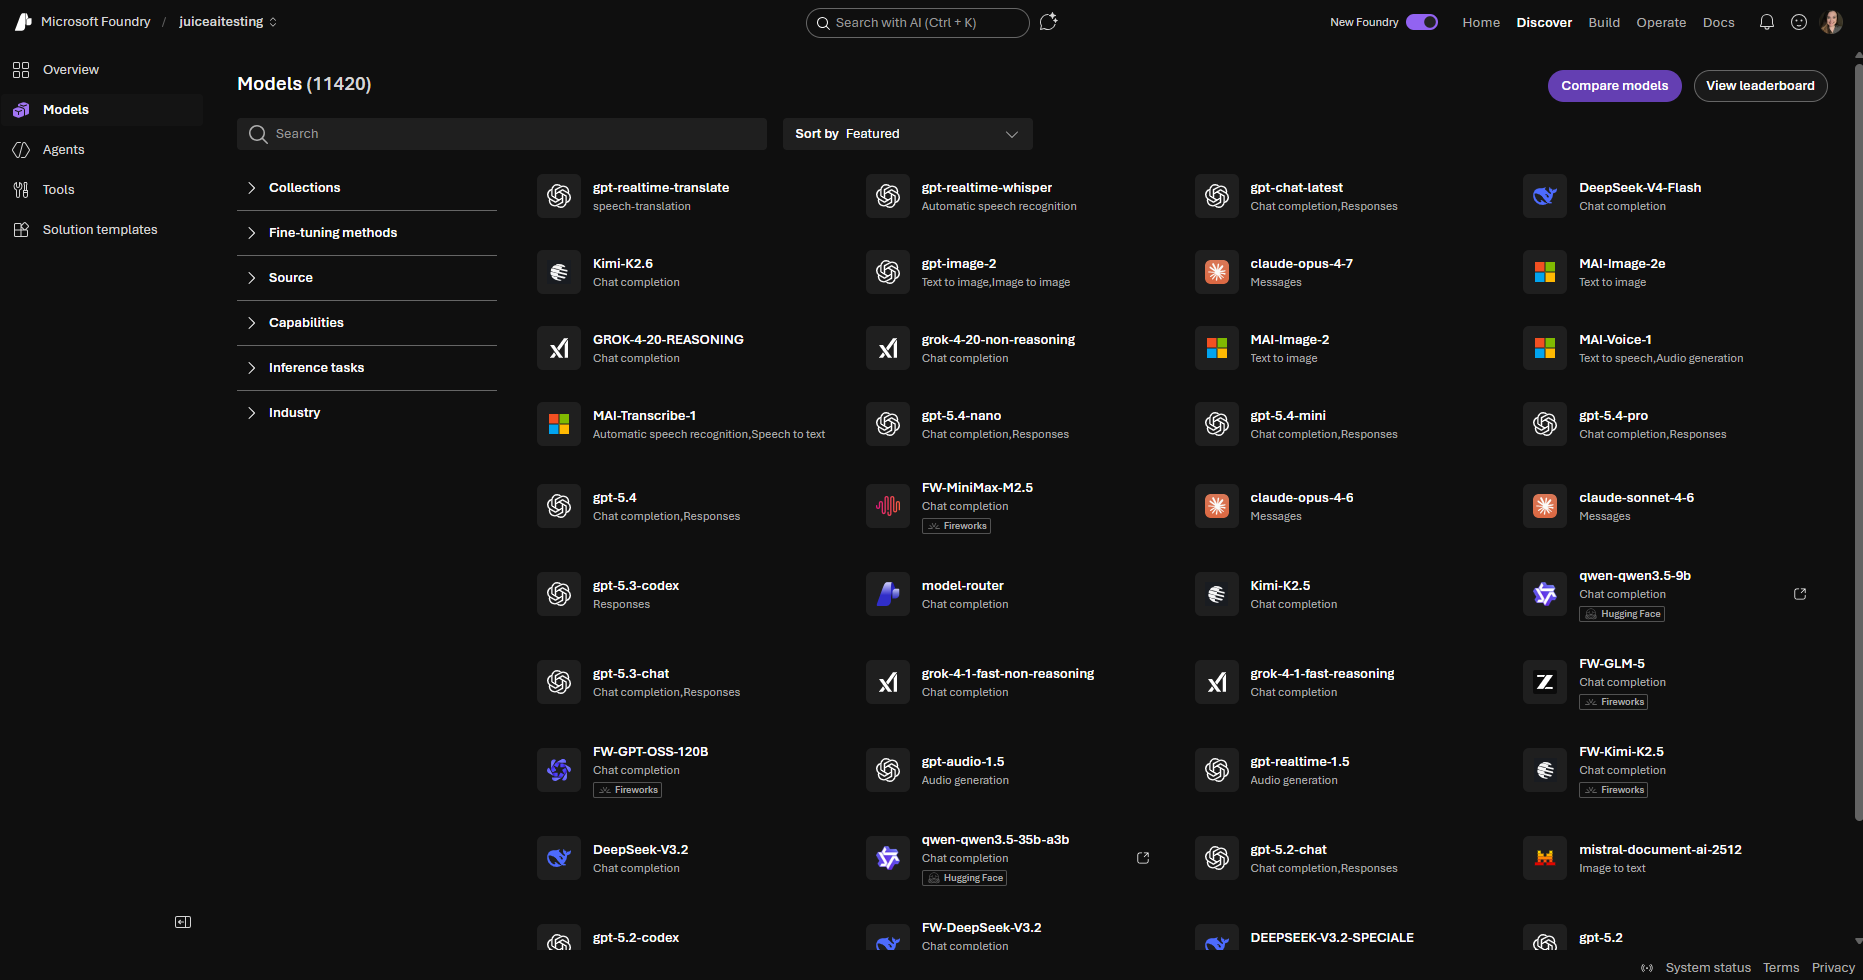
Task: Click the new chat icon beside search
Action: 1048,22
